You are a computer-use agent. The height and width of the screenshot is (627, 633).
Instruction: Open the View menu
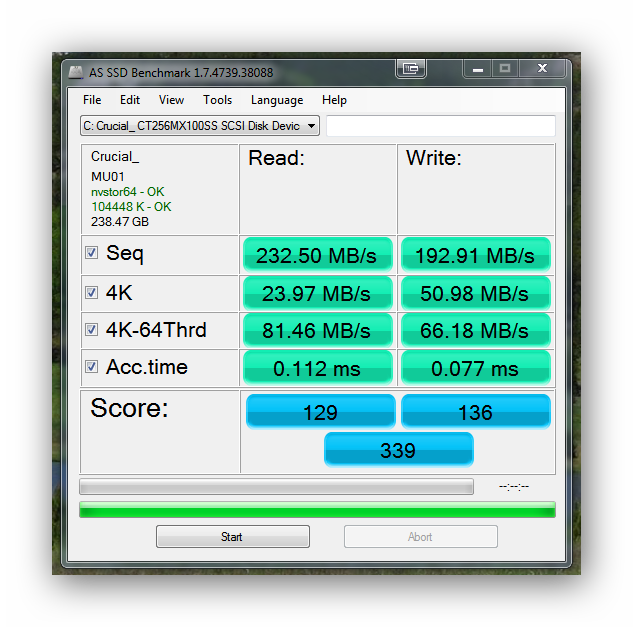pyautogui.click(x=171, y=100)
